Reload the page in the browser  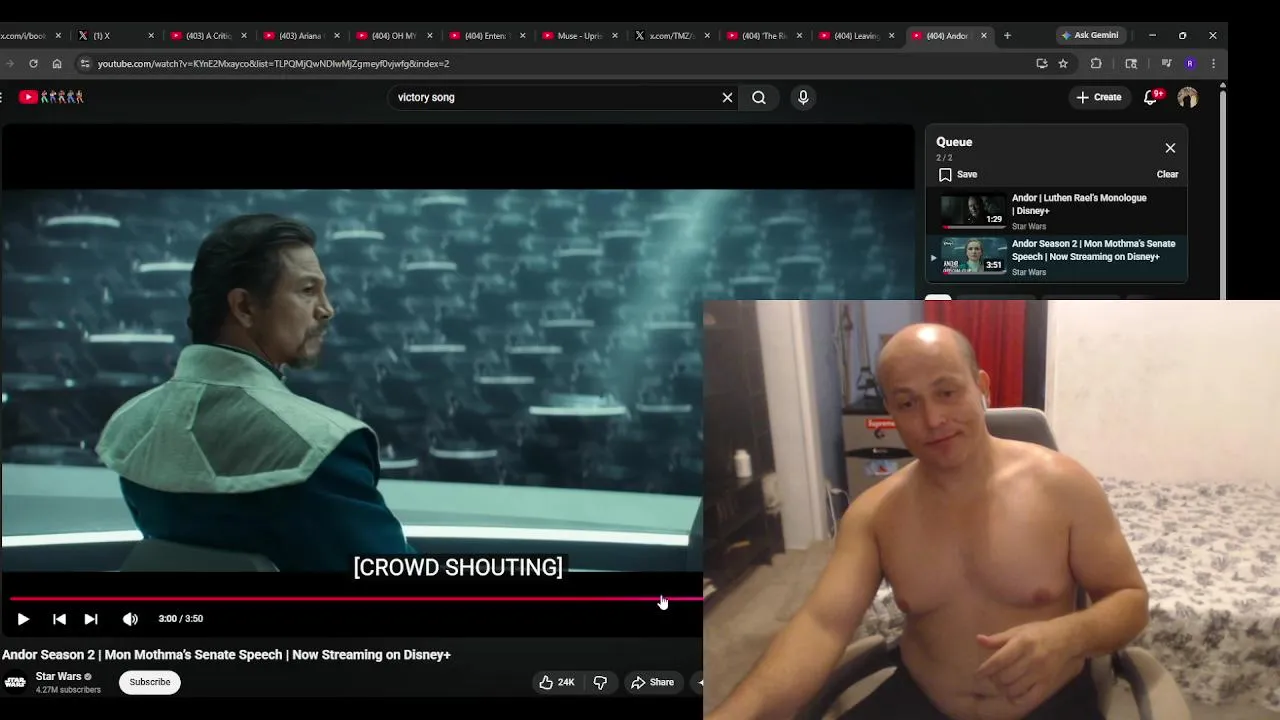pyautogui.click(x=33, y=63)
